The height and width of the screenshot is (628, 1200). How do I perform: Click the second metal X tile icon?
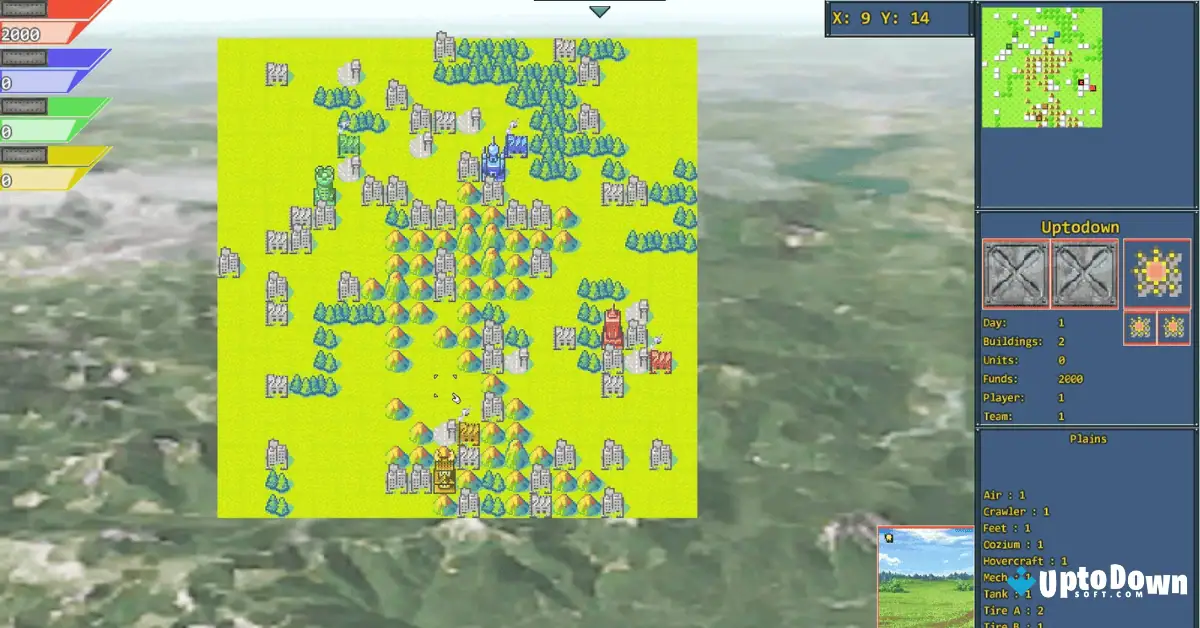tap(1085, 271)
